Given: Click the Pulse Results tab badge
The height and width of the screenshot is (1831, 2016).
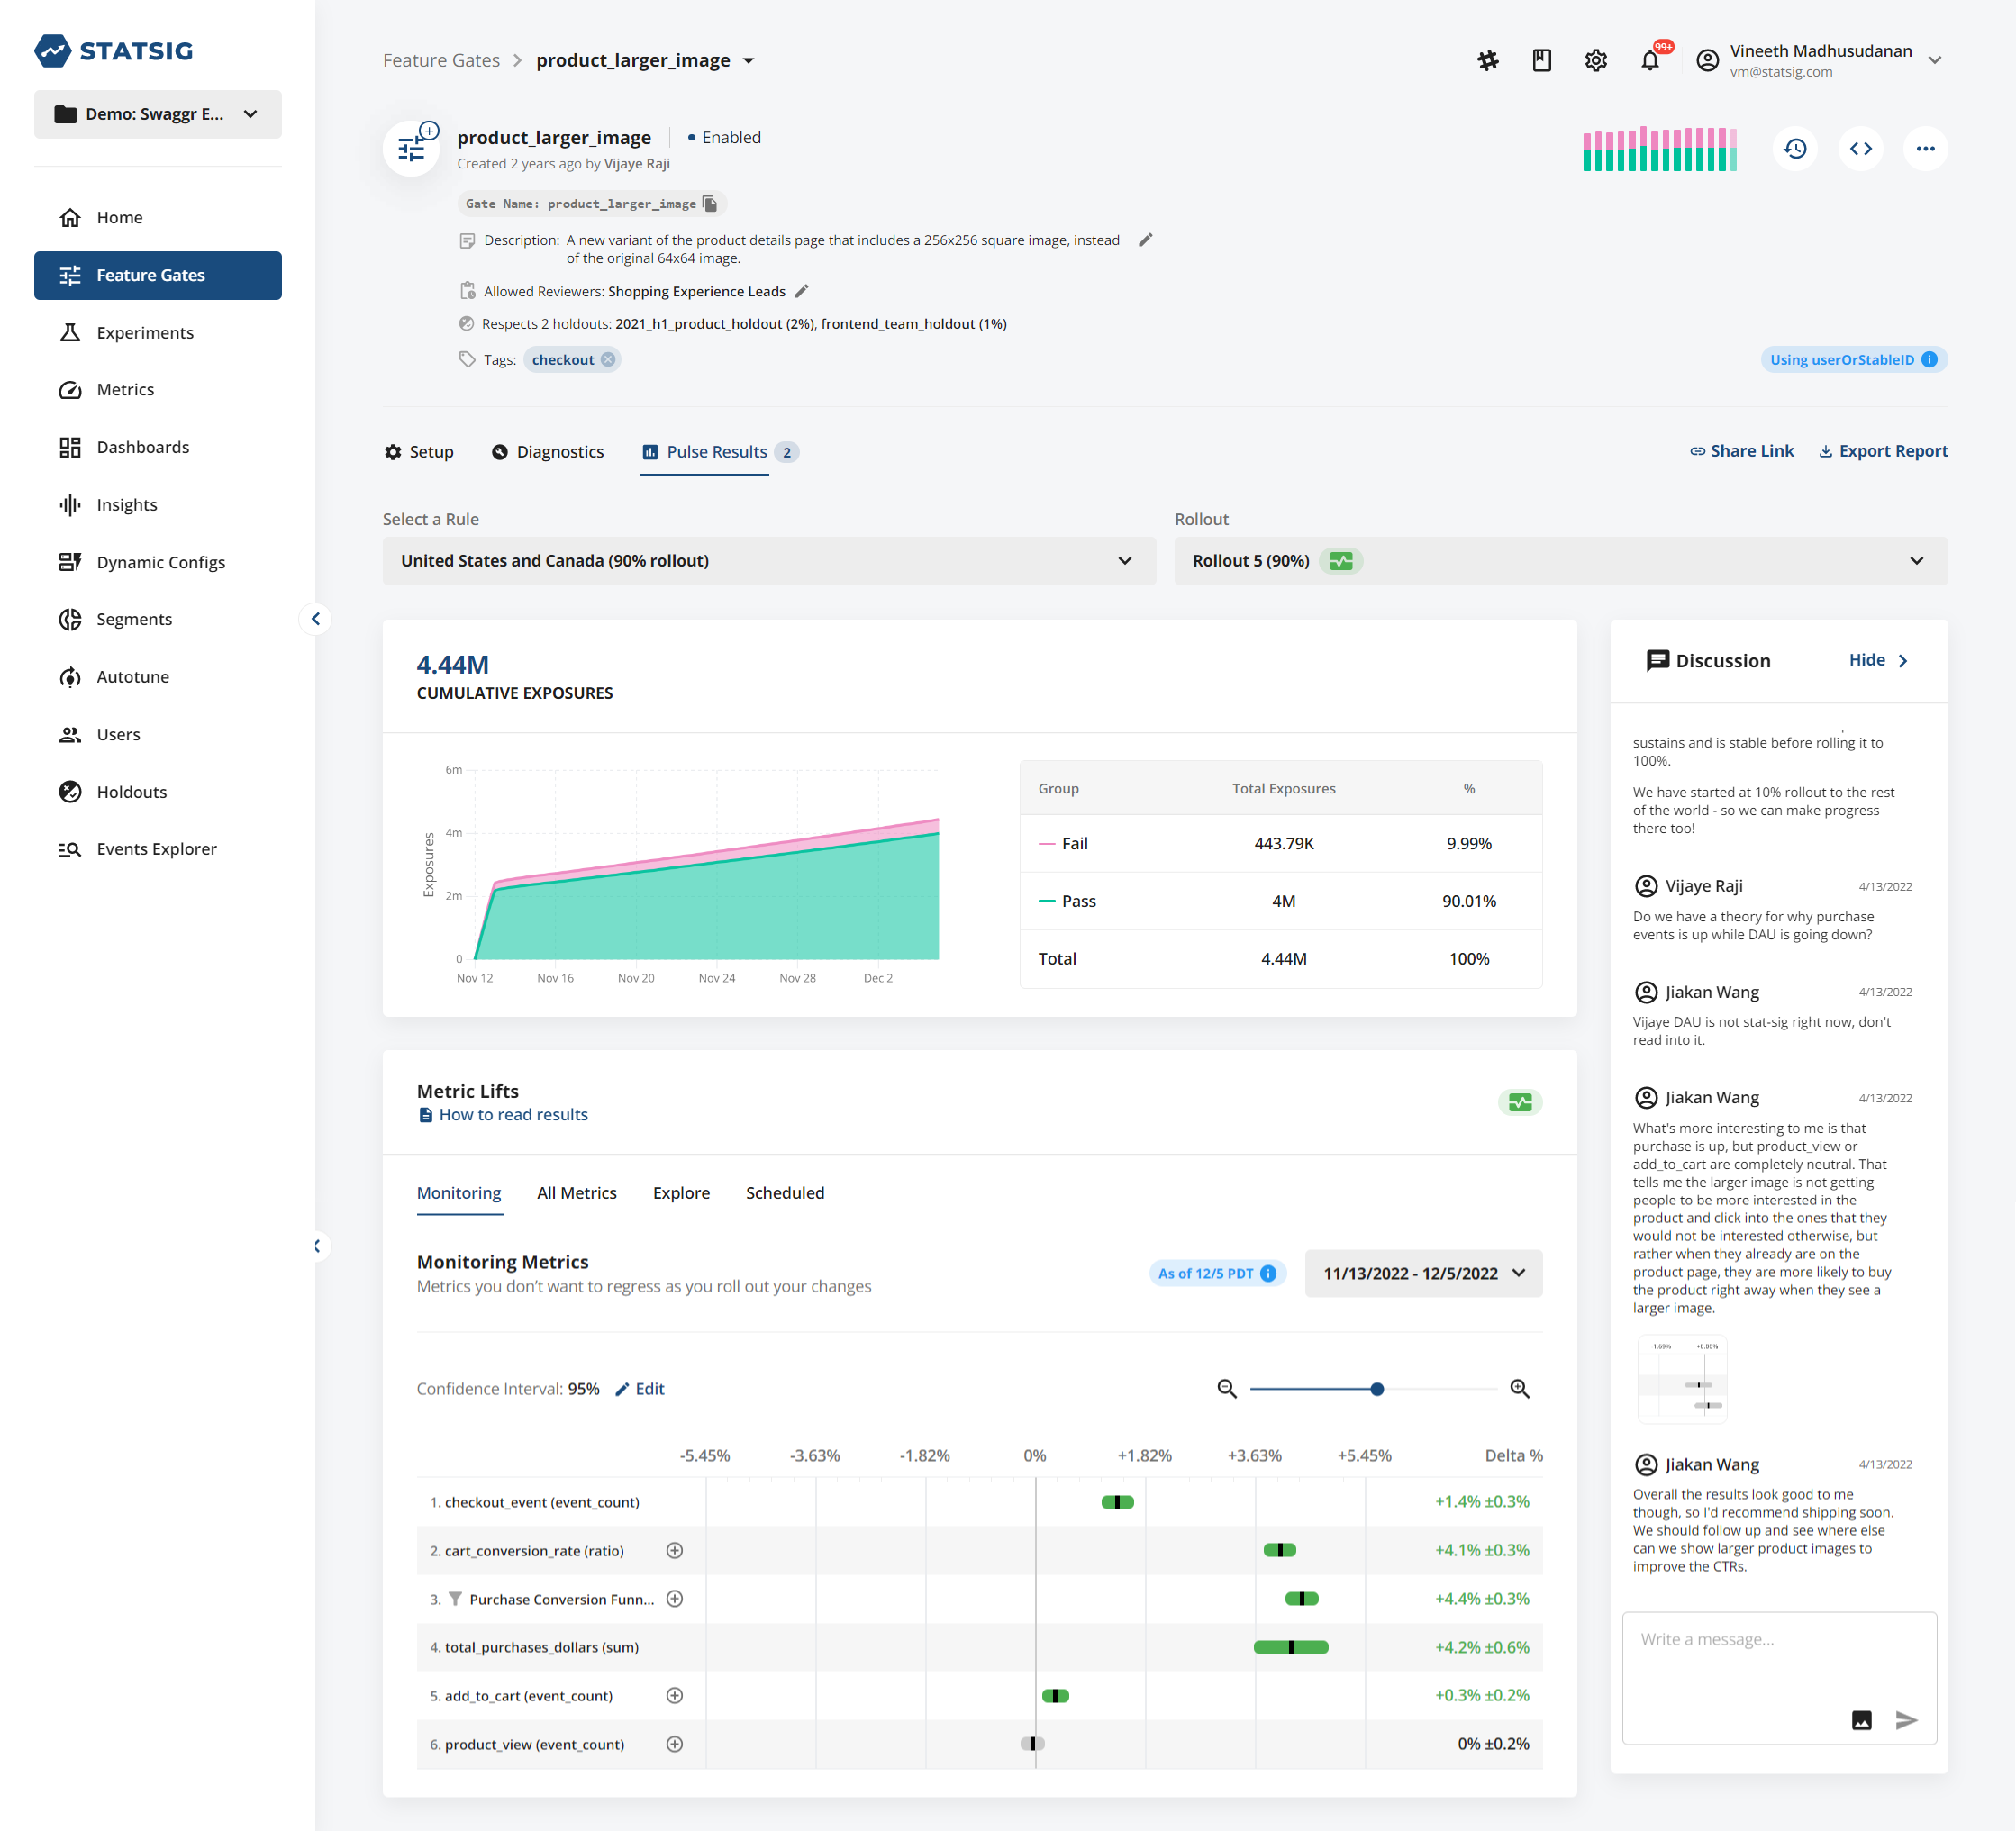Looking at the screenshot, I should (x=786, y=451).
